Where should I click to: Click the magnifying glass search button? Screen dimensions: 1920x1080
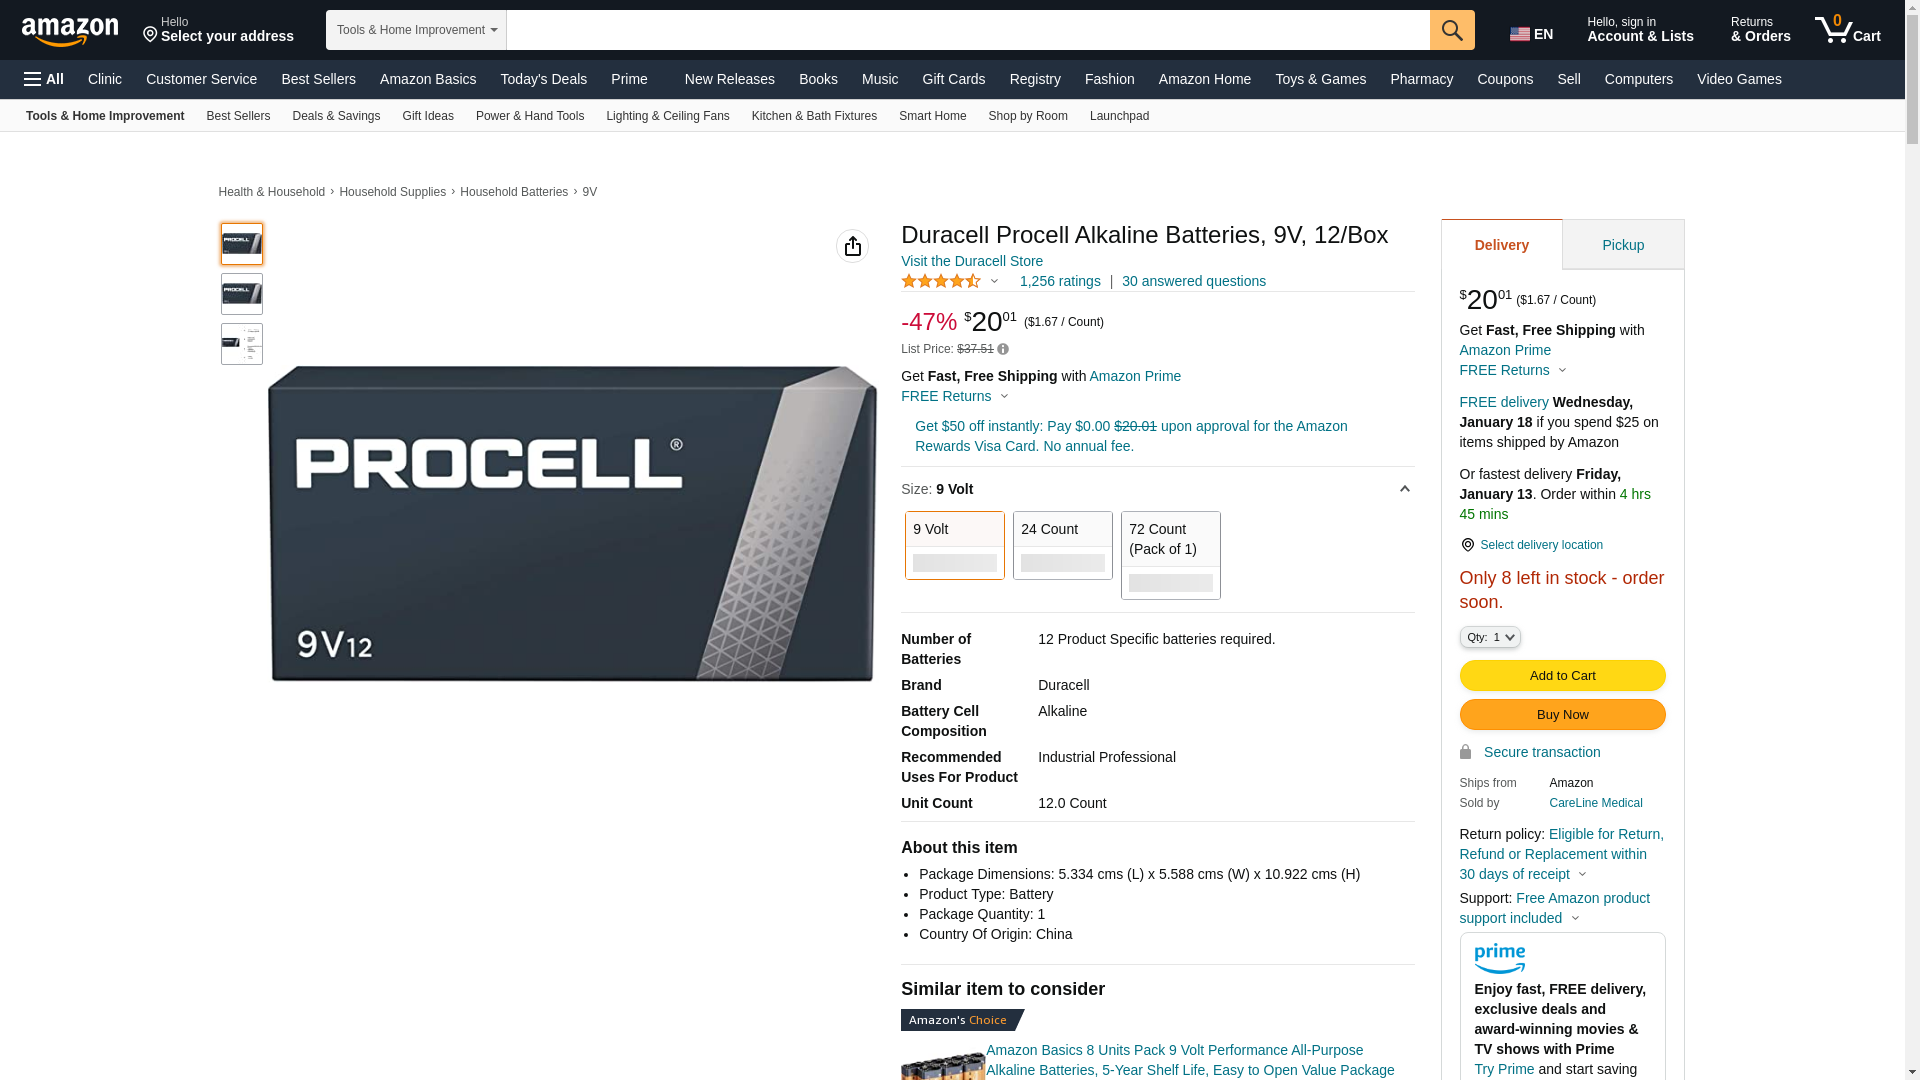pyautogui.click(x=1452, y=30)
